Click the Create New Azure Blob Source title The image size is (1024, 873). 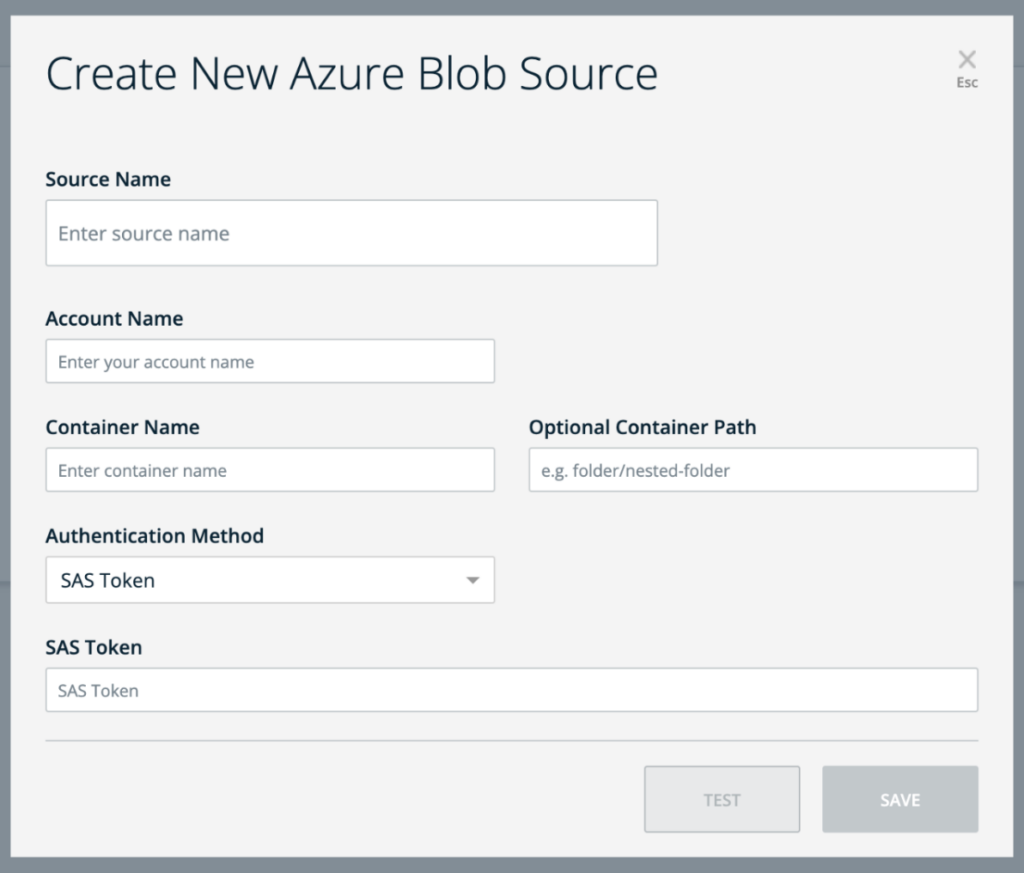pyautogui.click(x=352, y=73)
